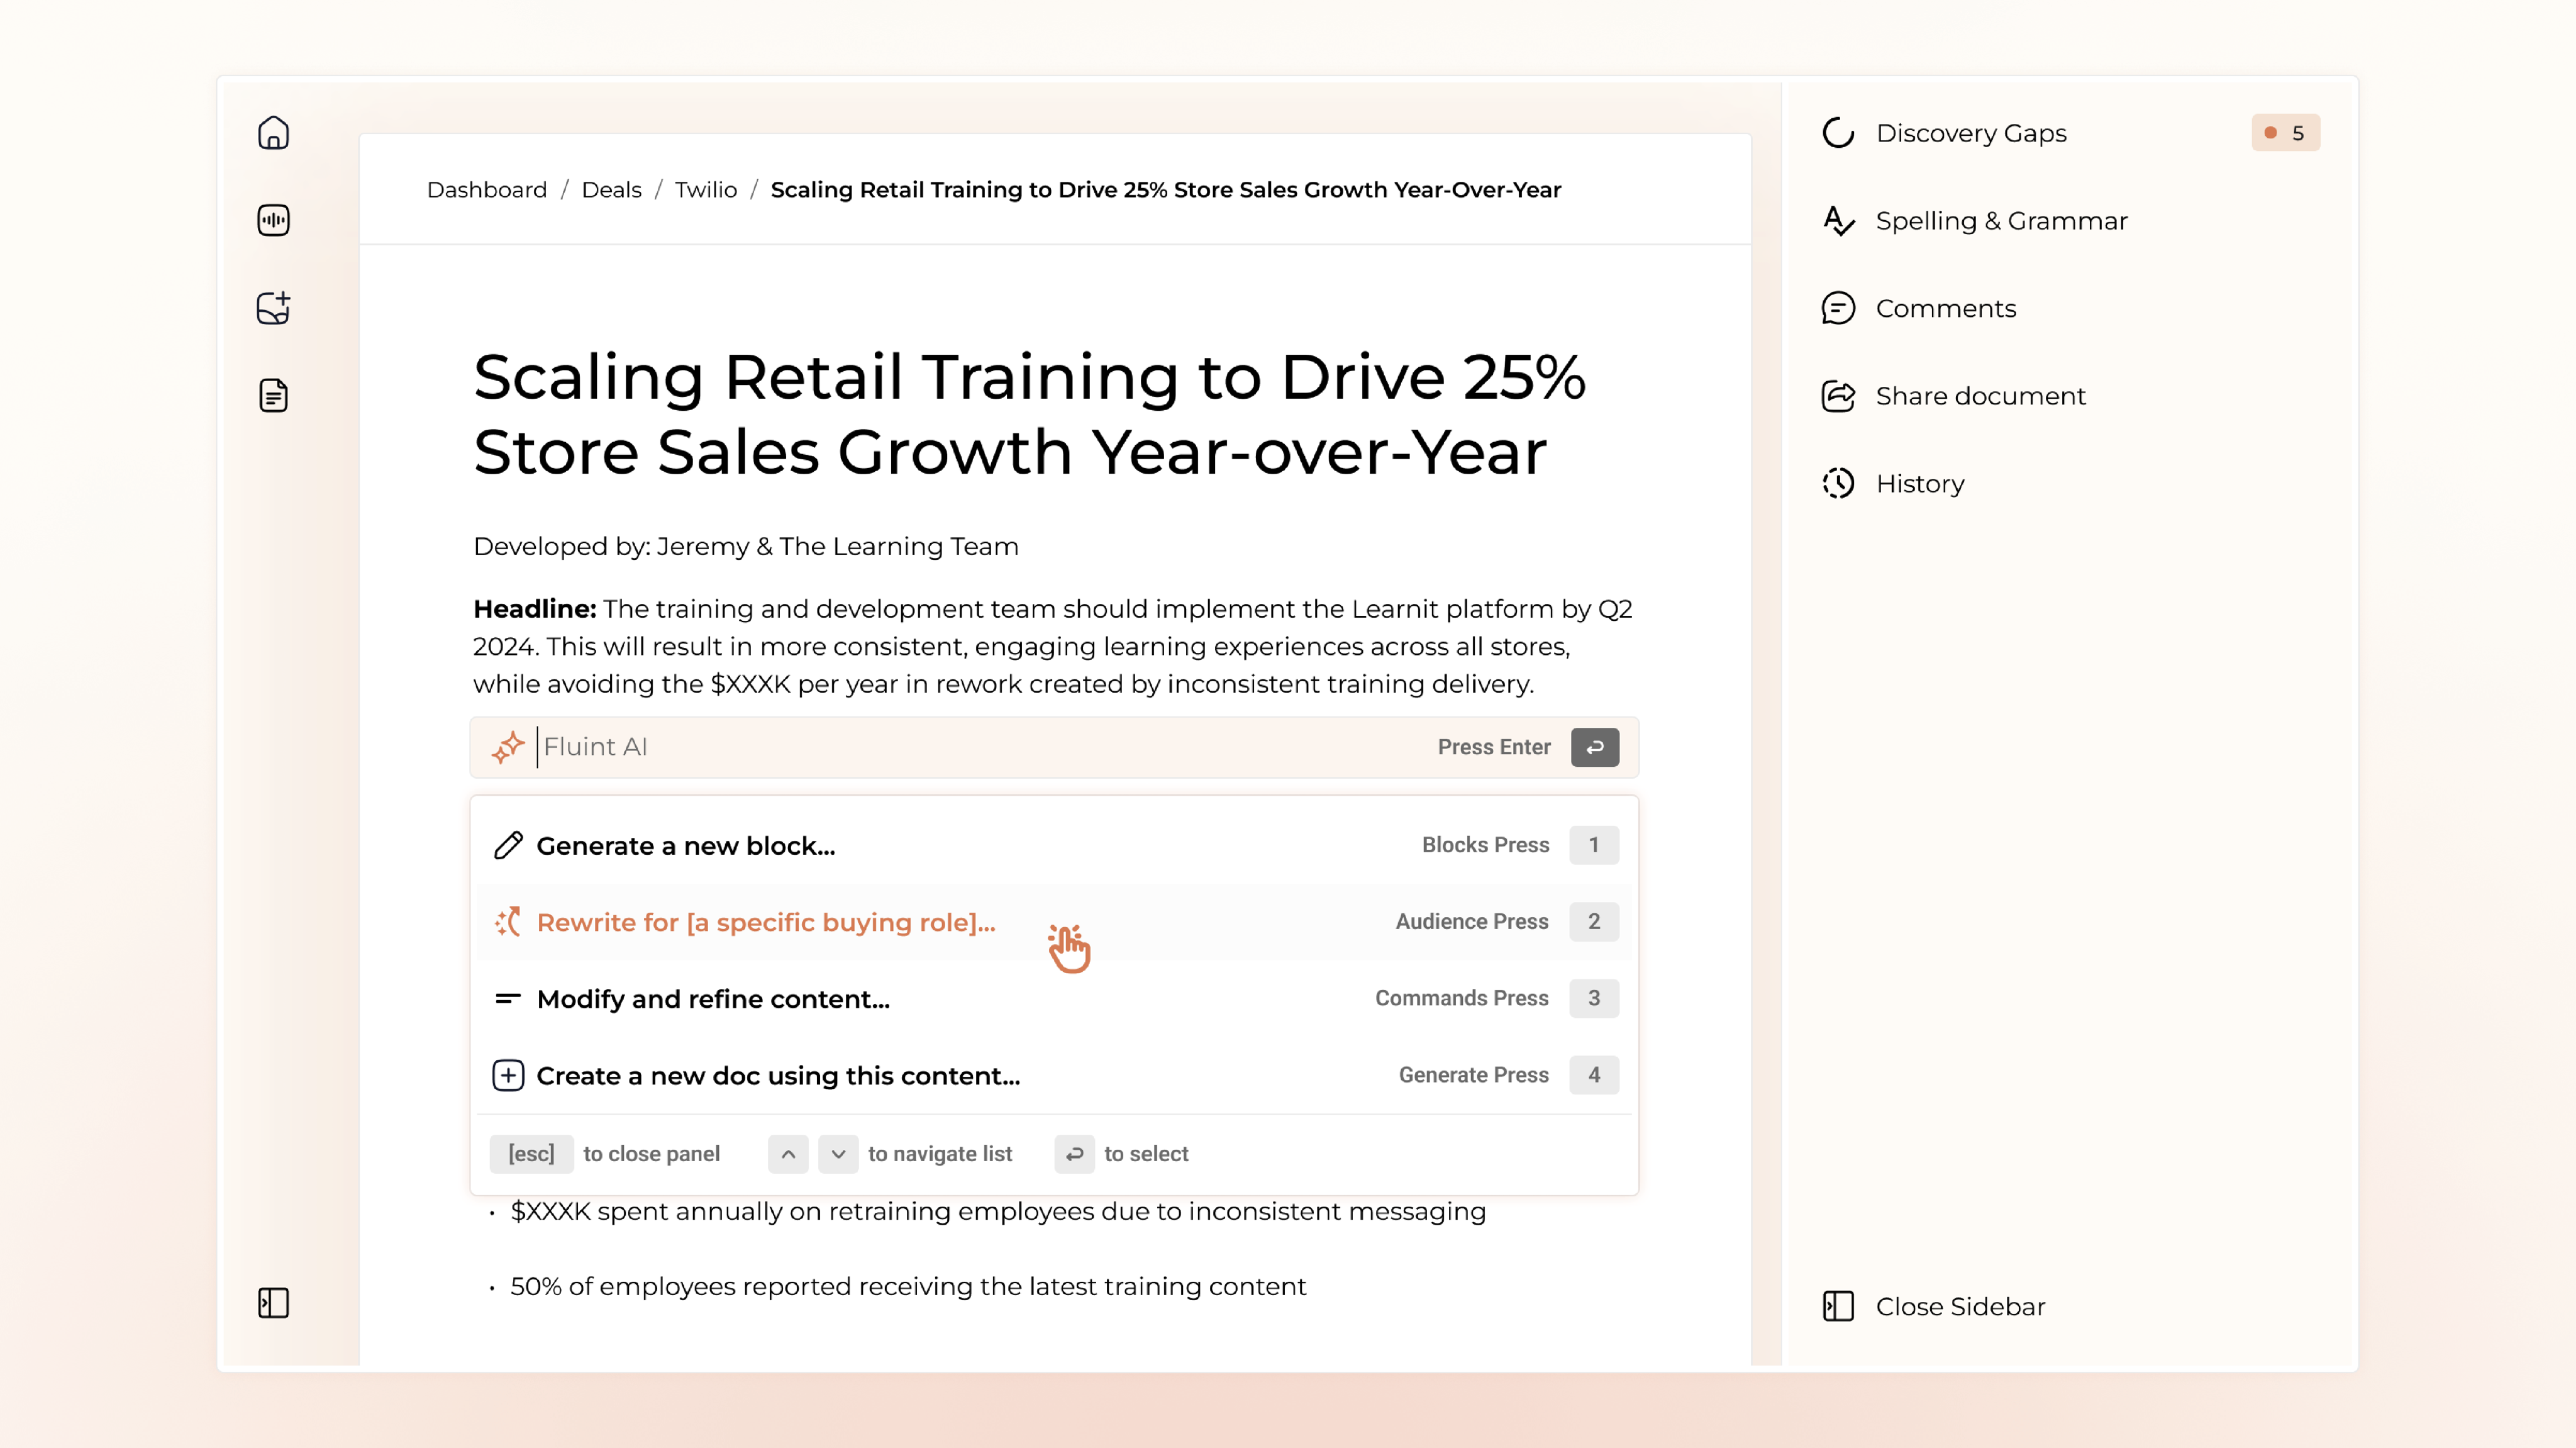Screen dimensions: 2576x1448
Task: Open the Twilio breadcrumb
Action: (705, 190)
